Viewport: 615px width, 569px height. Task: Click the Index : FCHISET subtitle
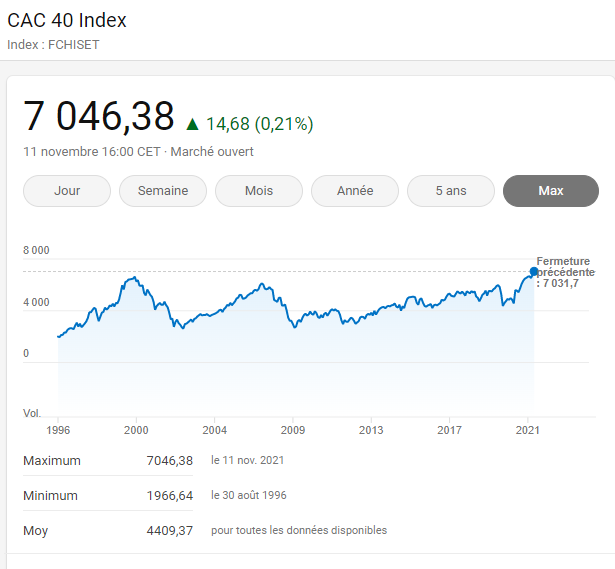tap(53, 45)
